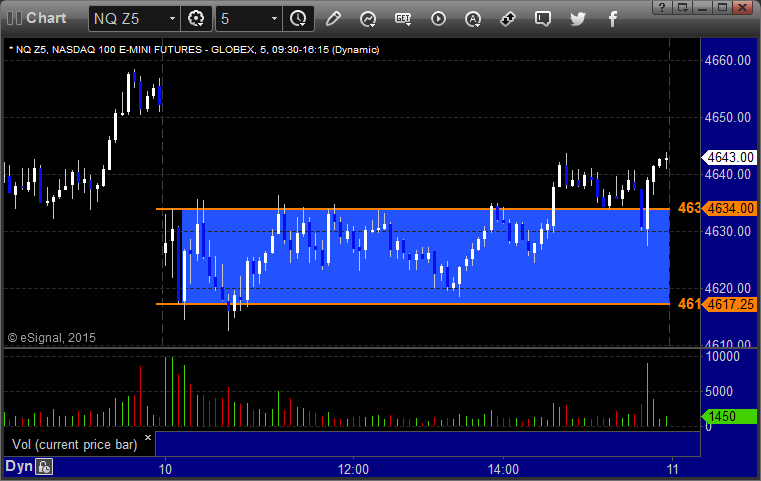The height and width of the screenshot is (481, 761).
Task: Expand the interval dropdown next to 5
Action: click(x=274, y=19)
